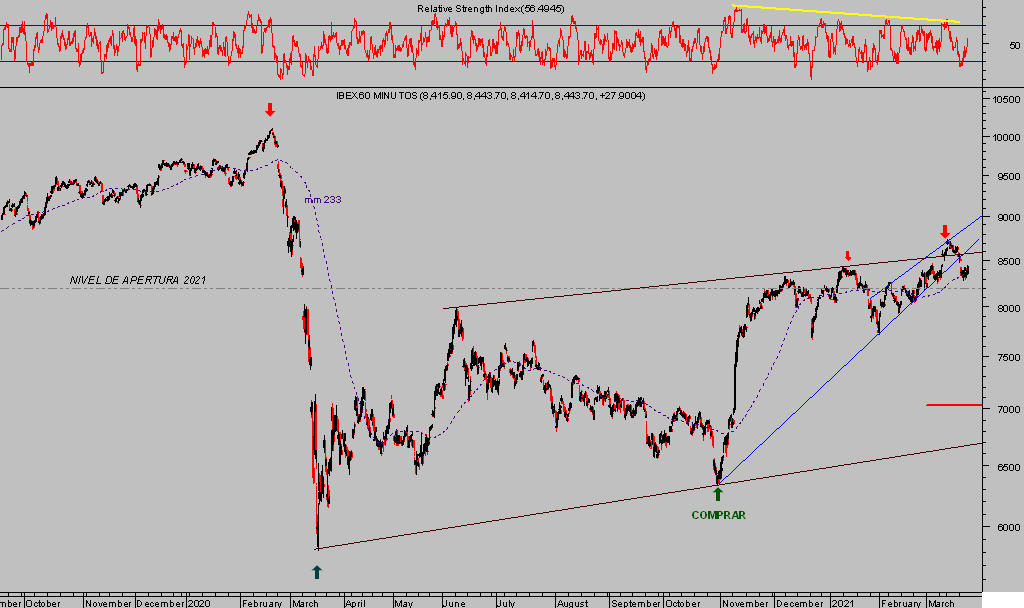This screenshot has width=1024, height=608.
Task: Click the 8000 price axis value
Action: coord(1008,308)
